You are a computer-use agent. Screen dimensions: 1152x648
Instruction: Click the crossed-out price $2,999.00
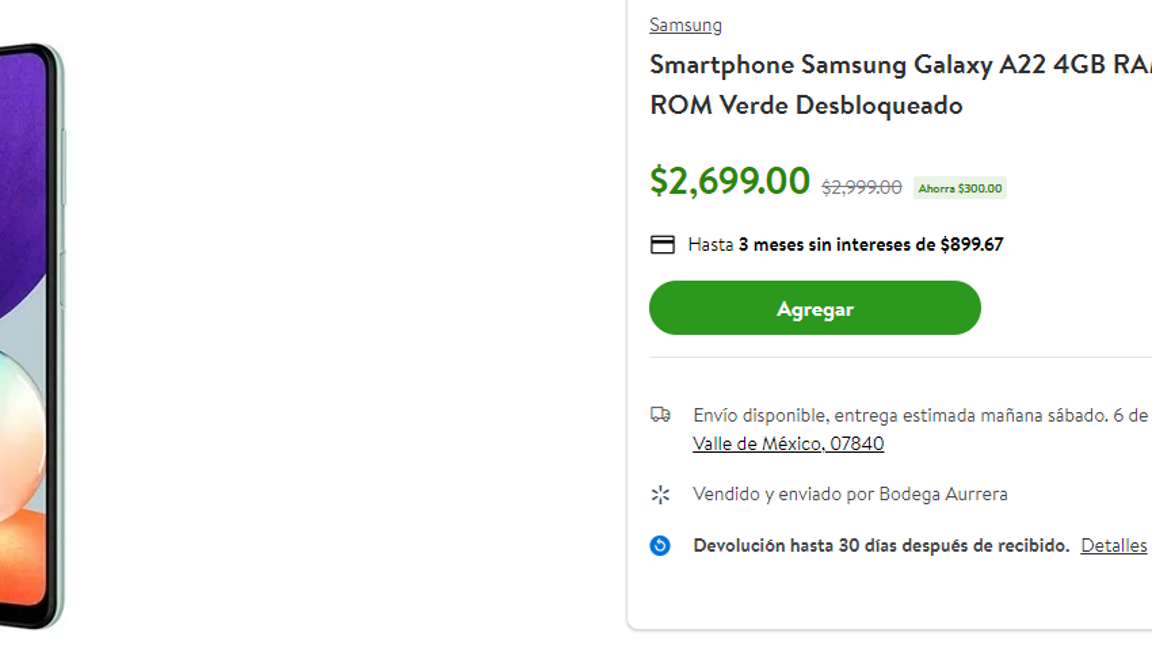pyautogui.click(x=860, y=187)
